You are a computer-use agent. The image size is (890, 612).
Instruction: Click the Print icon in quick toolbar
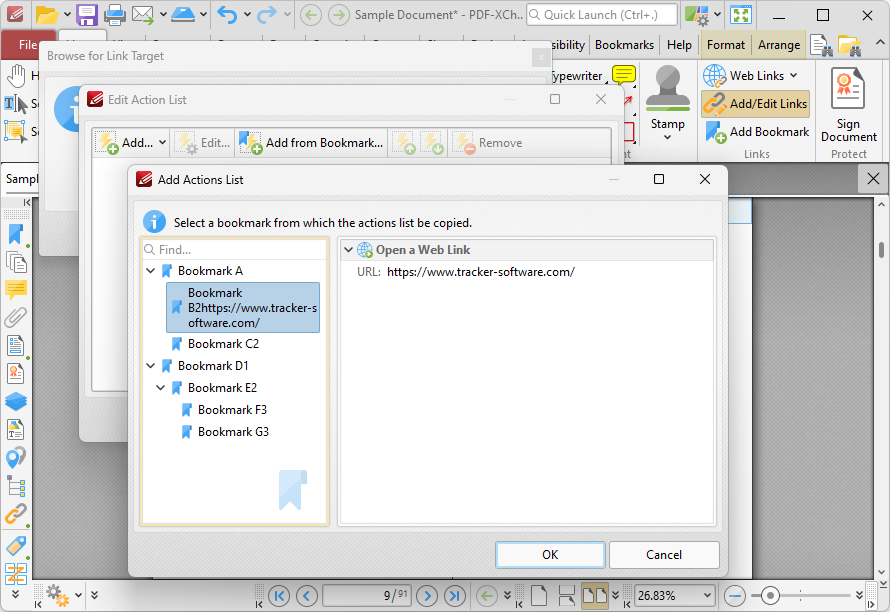(x=115, y=15)
